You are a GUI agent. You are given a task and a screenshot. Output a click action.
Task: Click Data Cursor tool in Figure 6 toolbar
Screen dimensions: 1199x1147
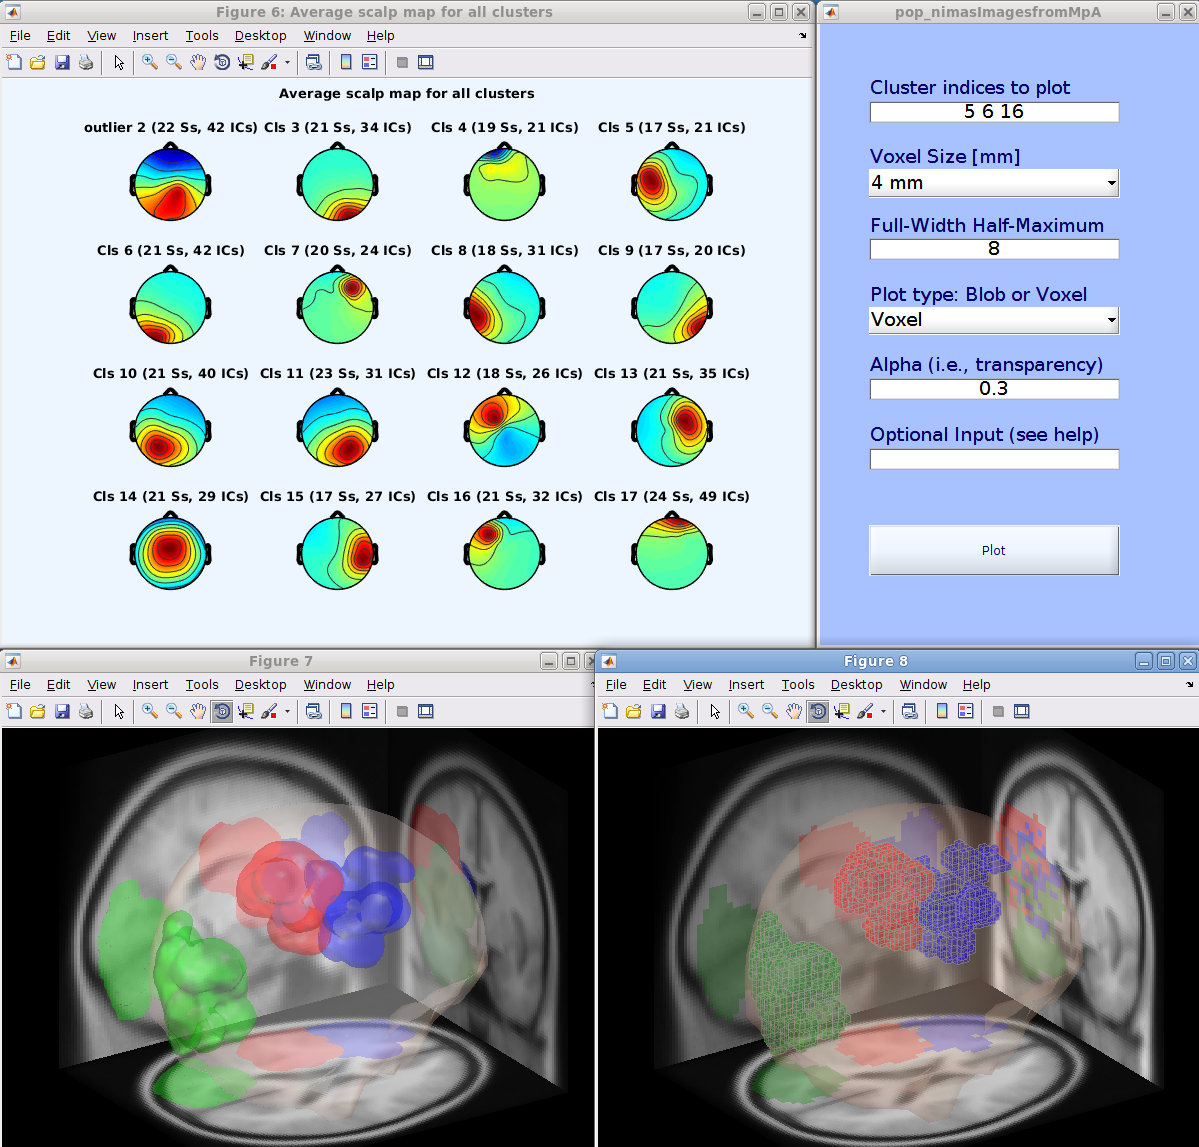coord(246,62)
